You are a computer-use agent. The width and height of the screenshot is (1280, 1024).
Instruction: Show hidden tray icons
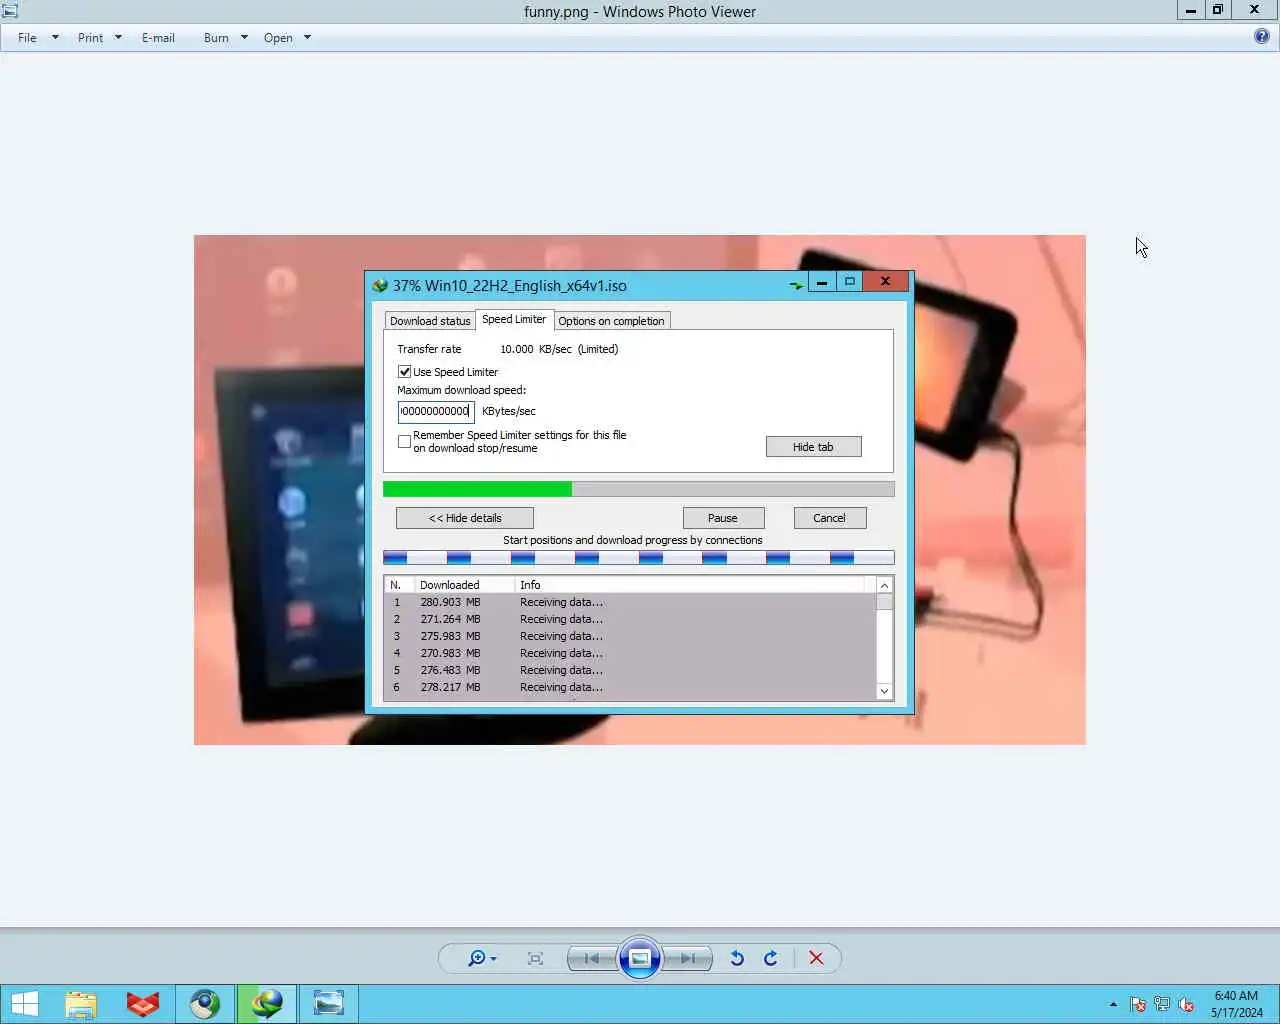click(1113, 1004)
